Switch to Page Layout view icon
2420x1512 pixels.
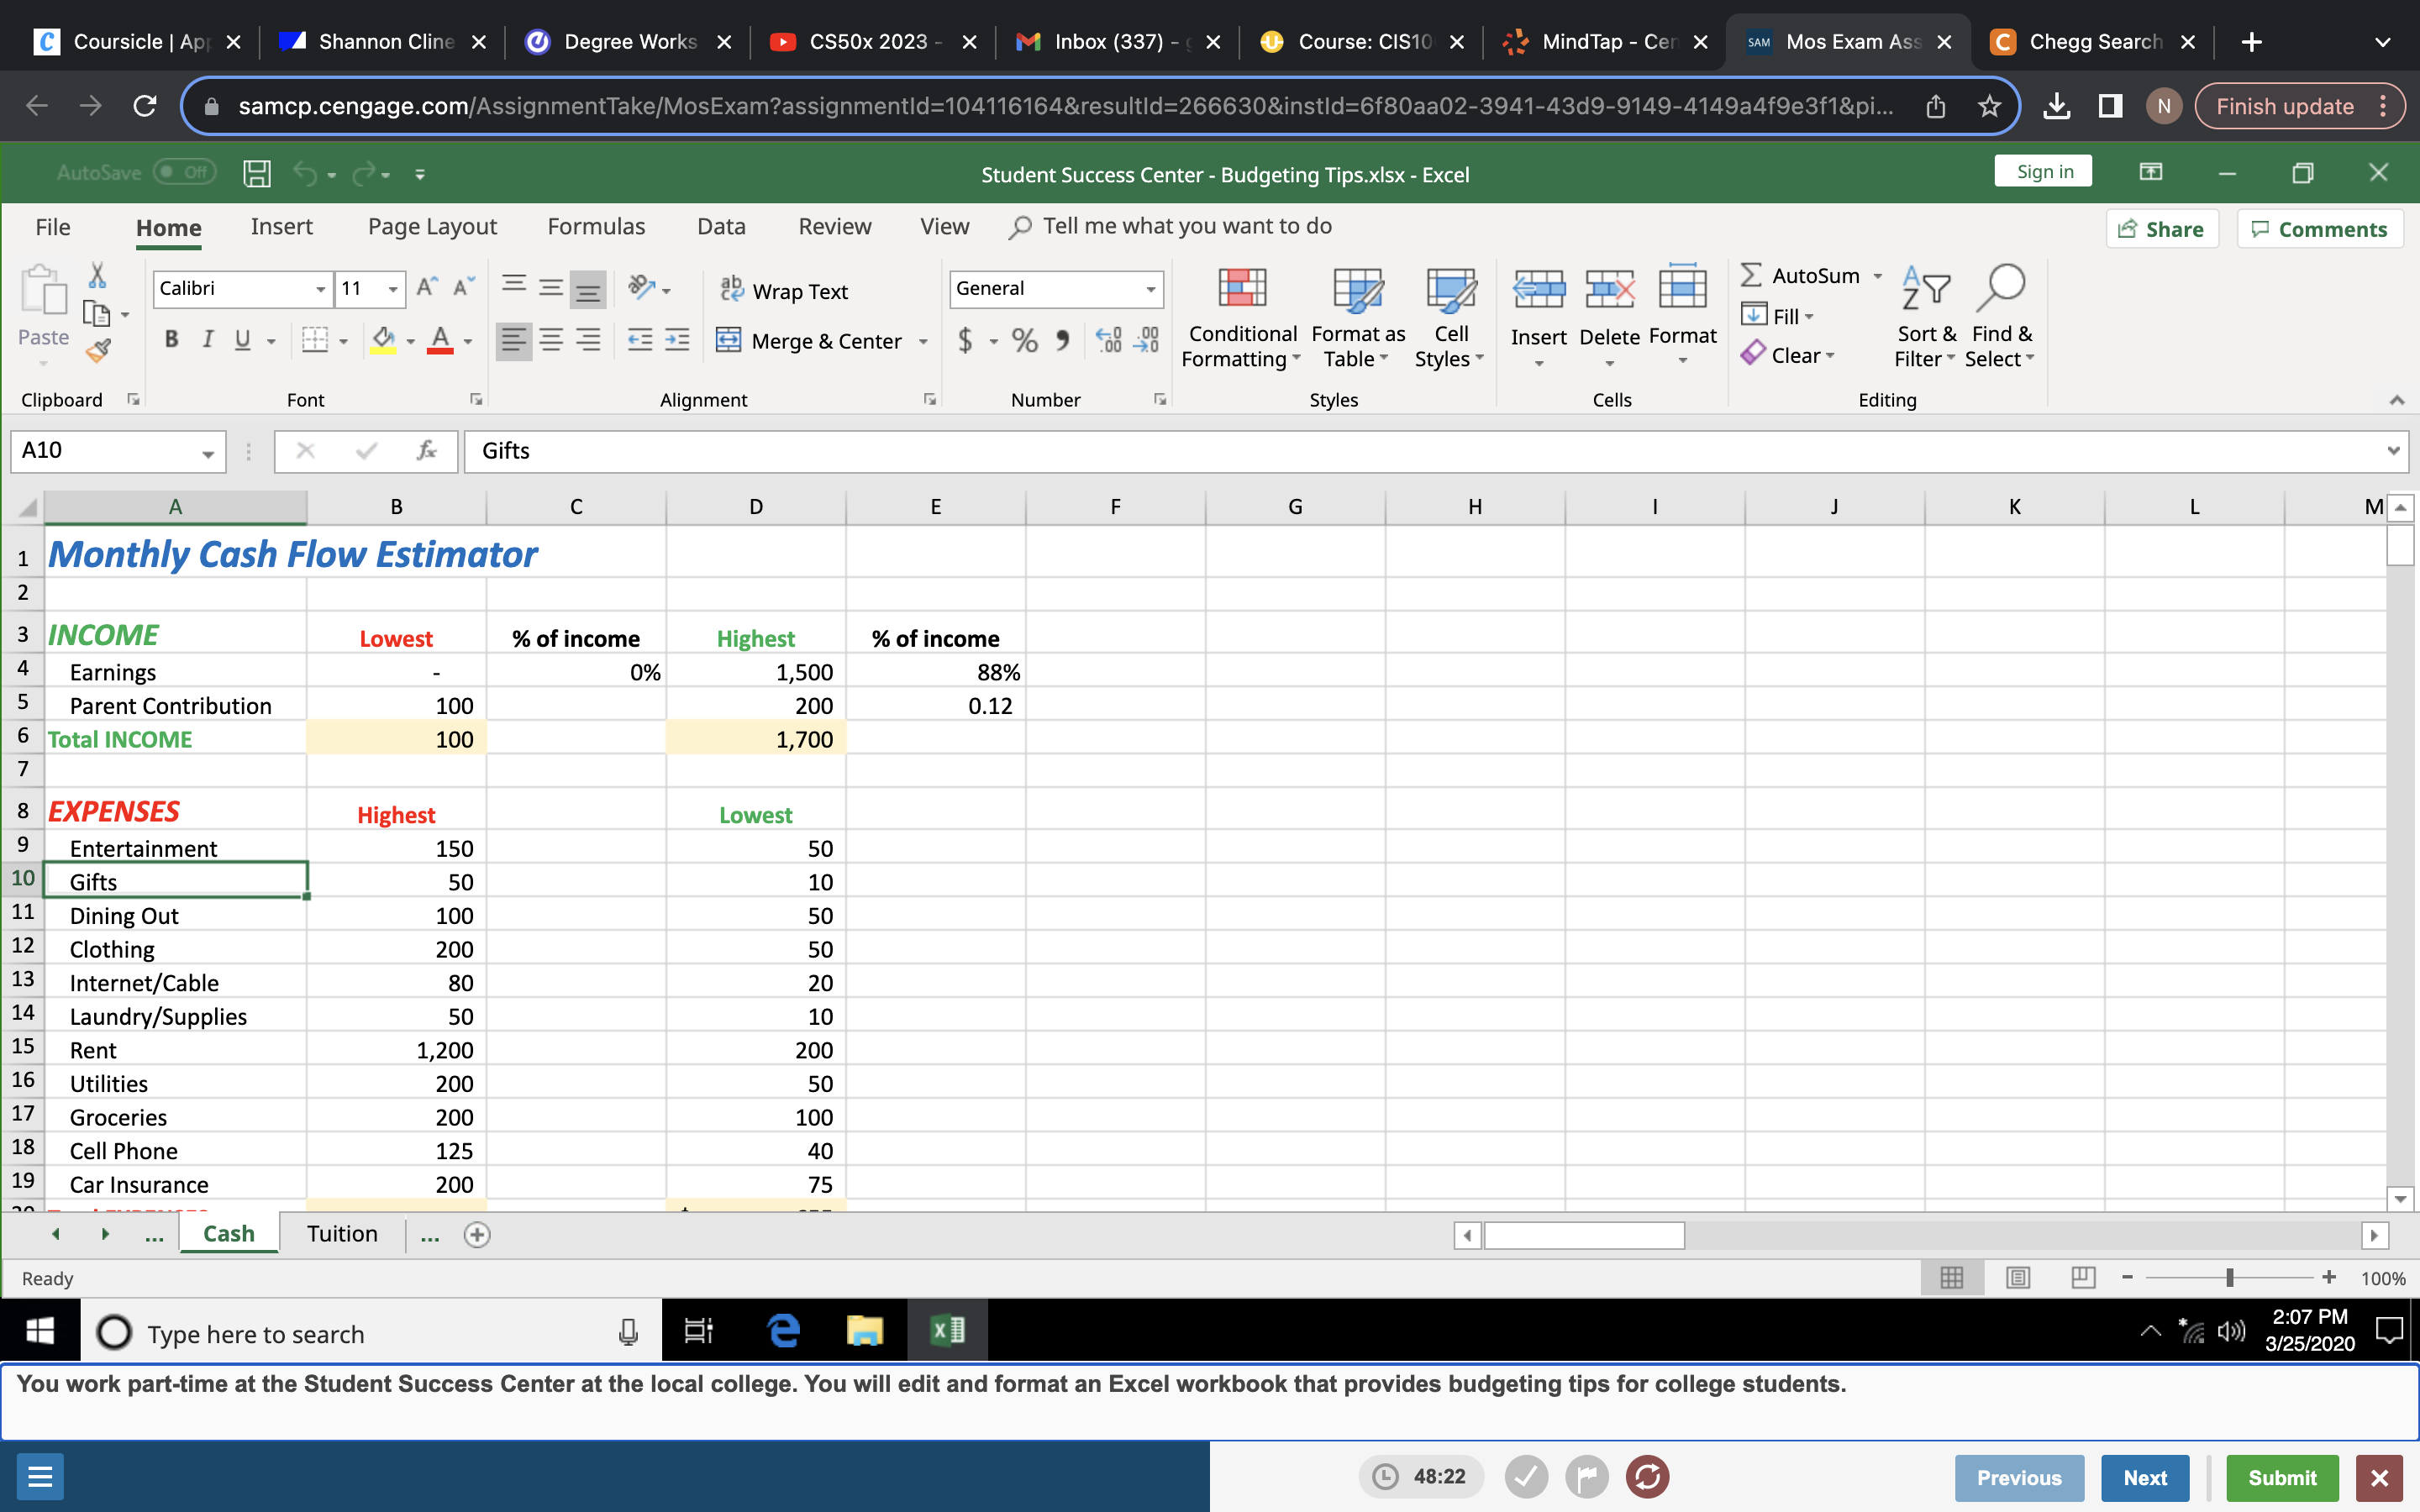pyautogui.click(x=2018, y=1278)
